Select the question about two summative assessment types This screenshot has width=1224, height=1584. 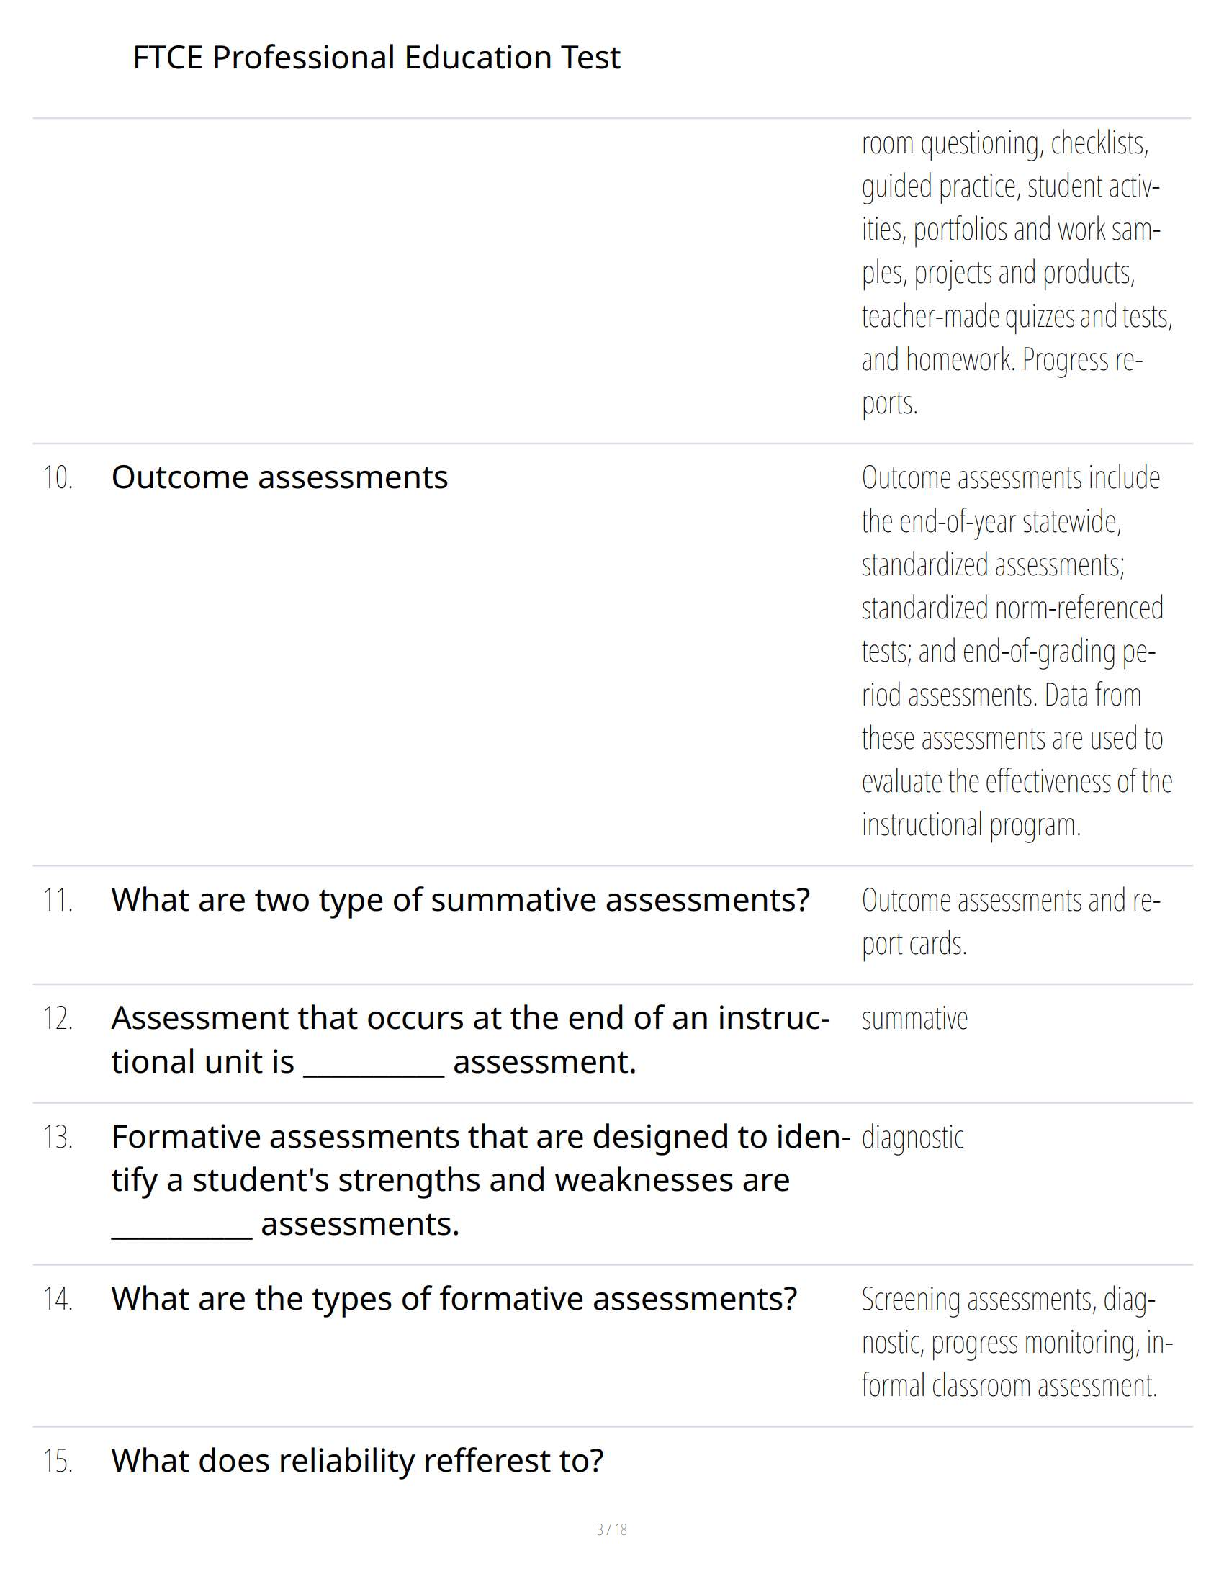click(460, 900)
